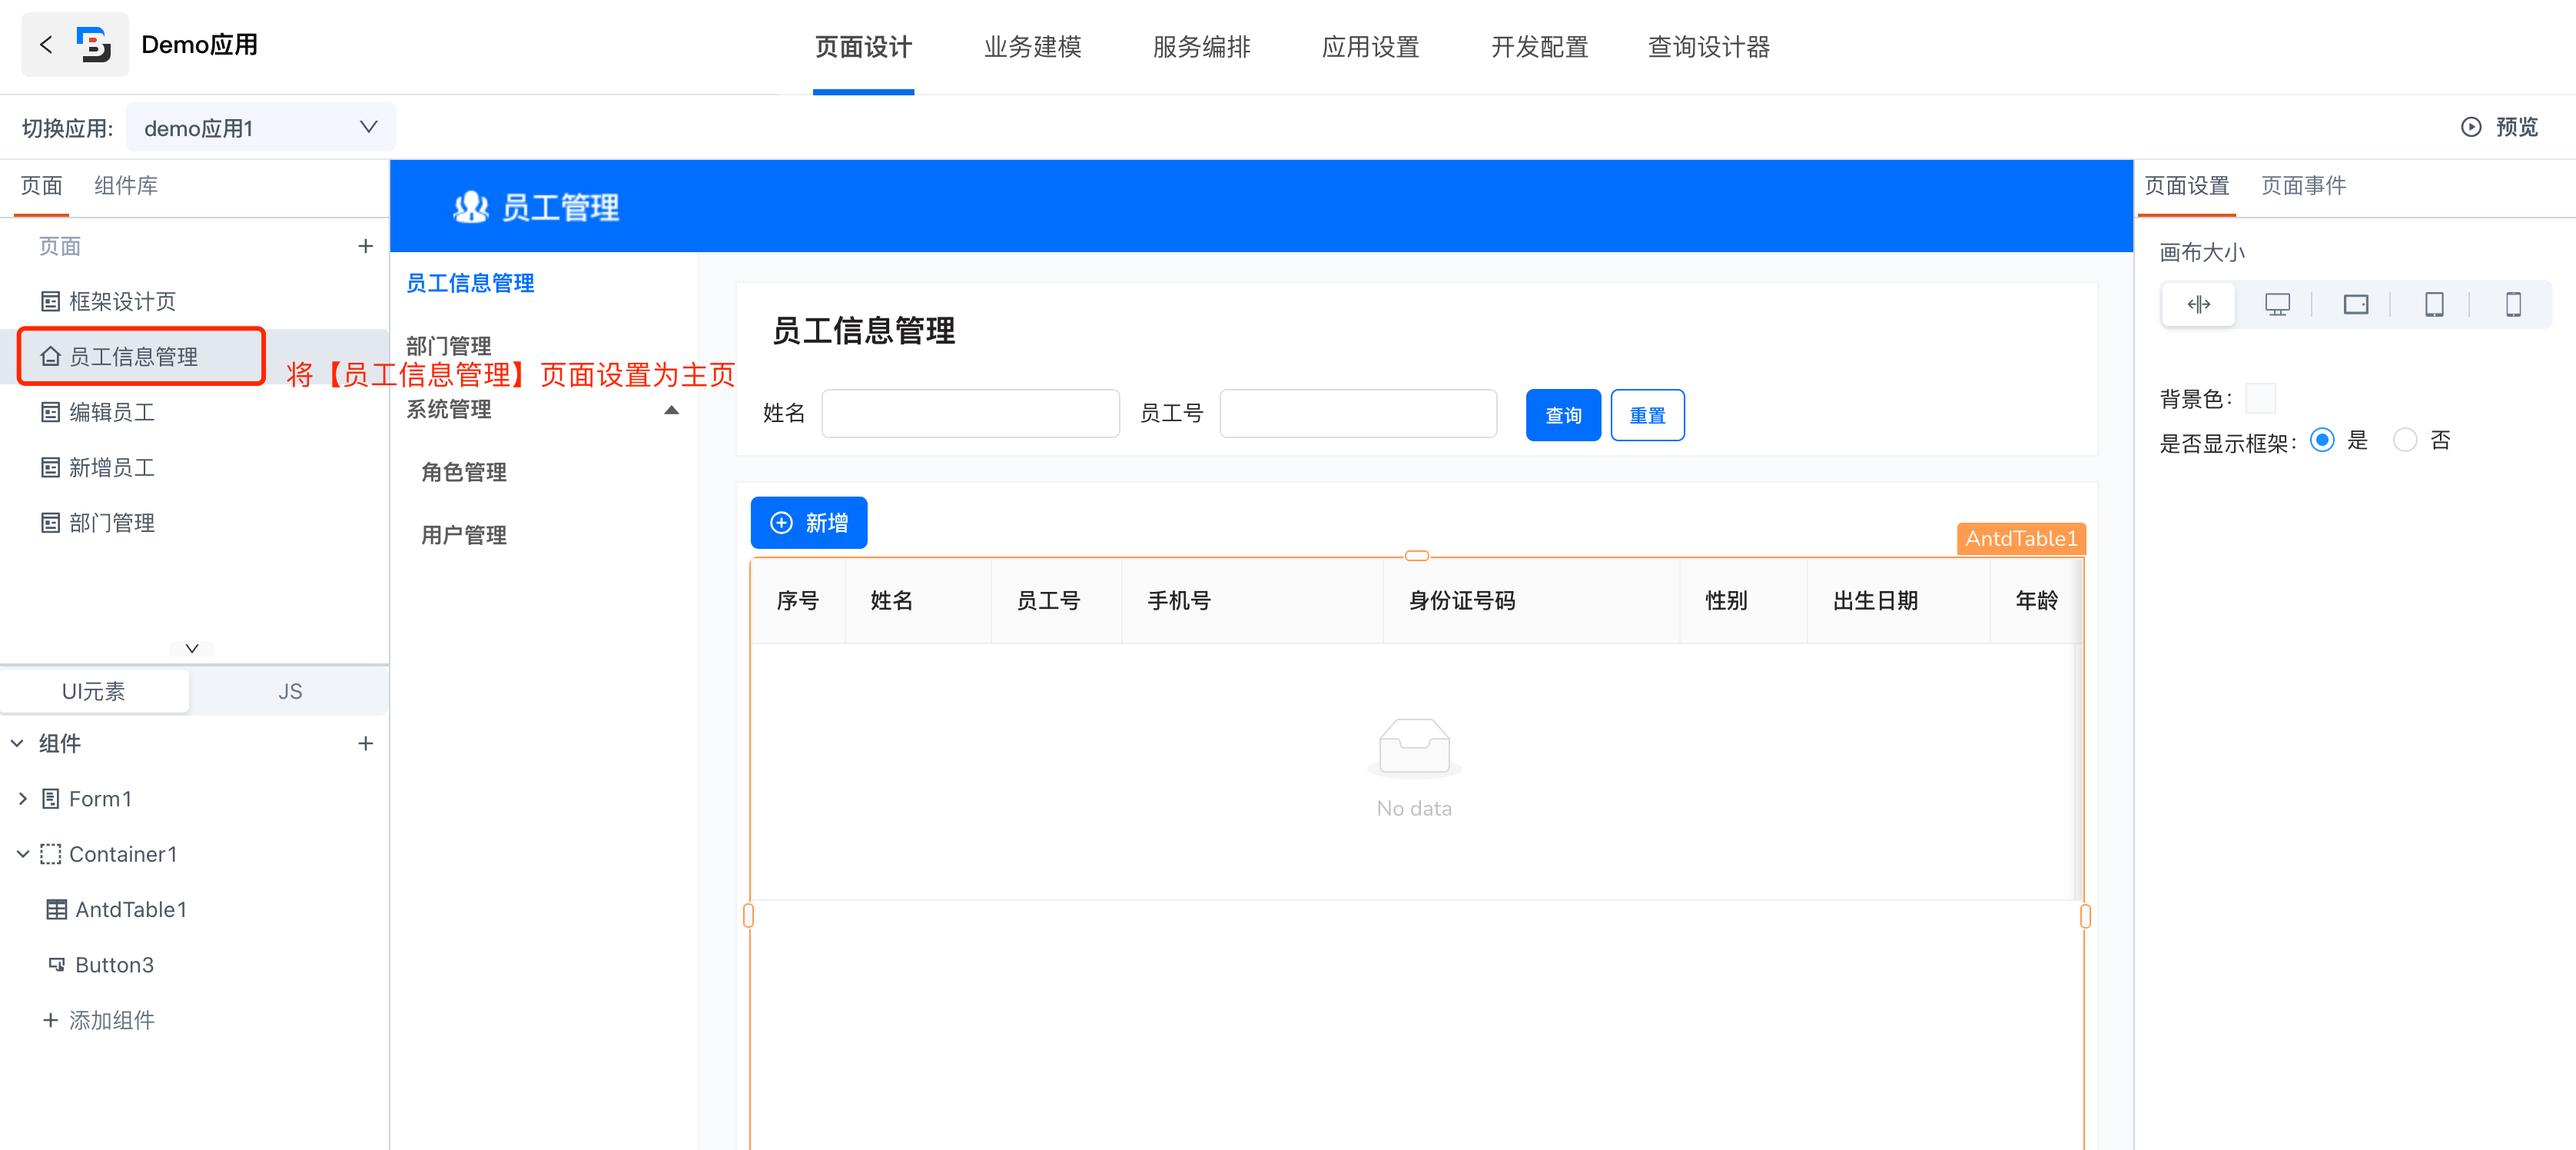Click the add page plus icon
Screen dimensions: 2576x1150
pyautogui.click(x=365, y=247)
